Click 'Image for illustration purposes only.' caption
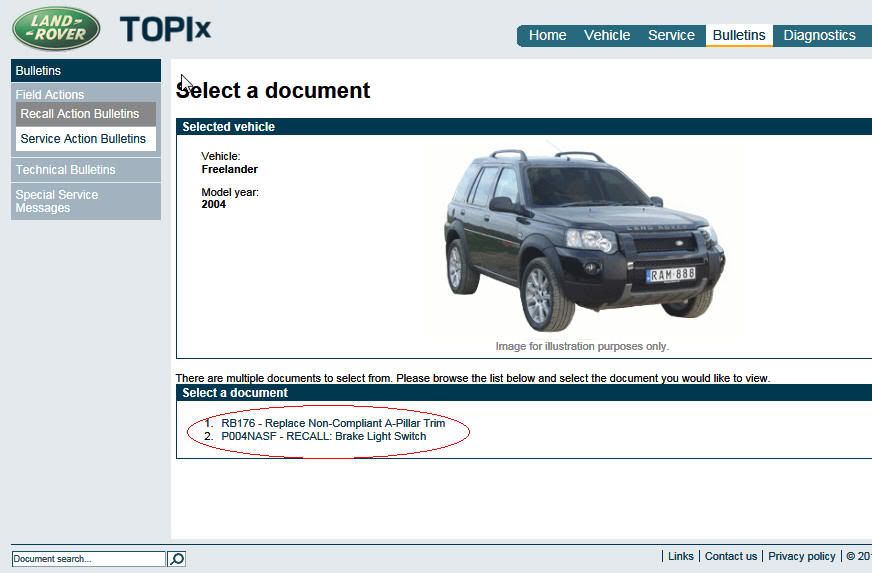 tap(582, 346)
